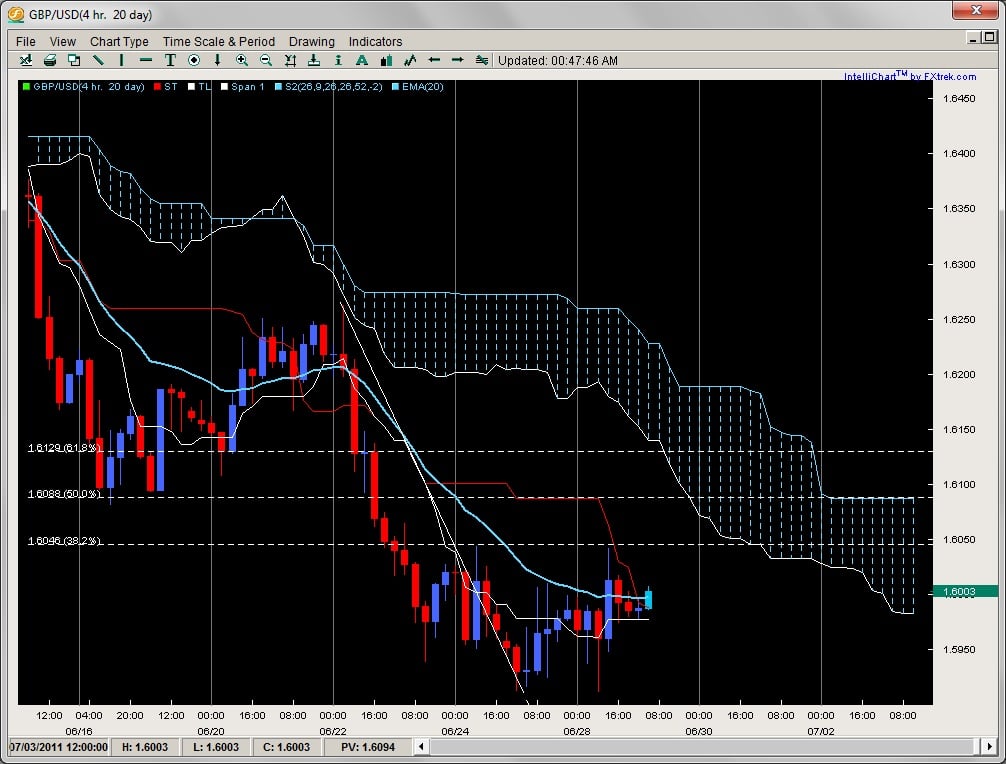Click the line chart zigzag icon
Viewport: 1006px width, 764px height.
point(410,60)
